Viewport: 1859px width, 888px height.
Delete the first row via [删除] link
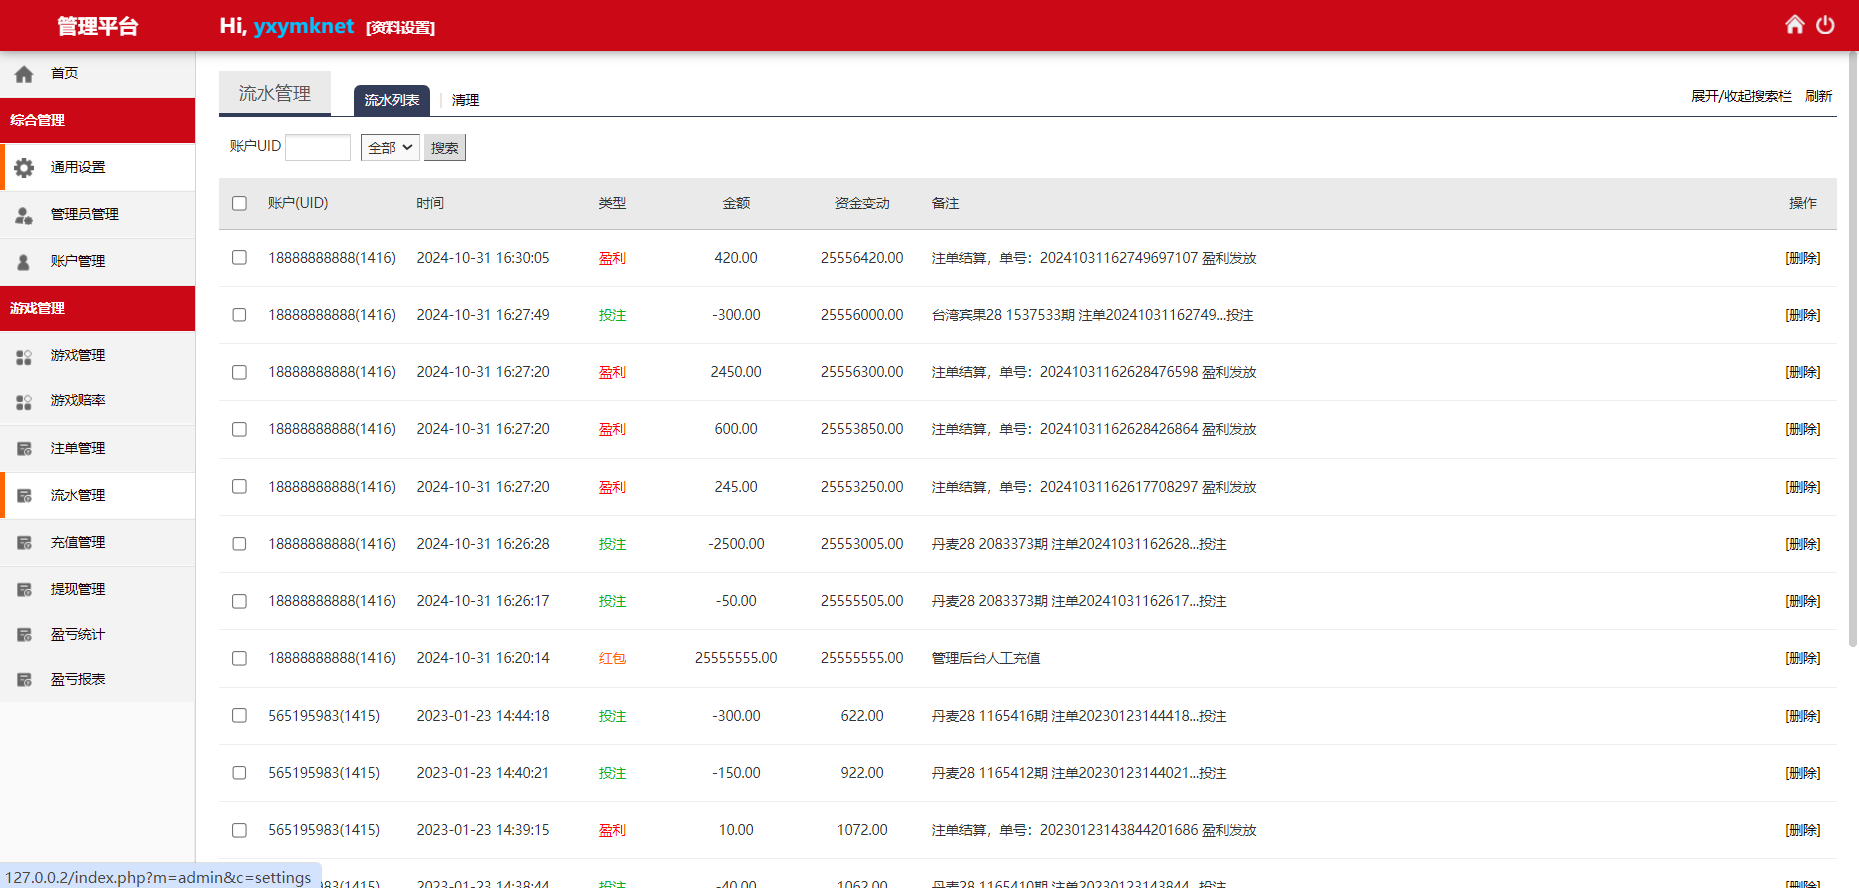point(1803,258)
